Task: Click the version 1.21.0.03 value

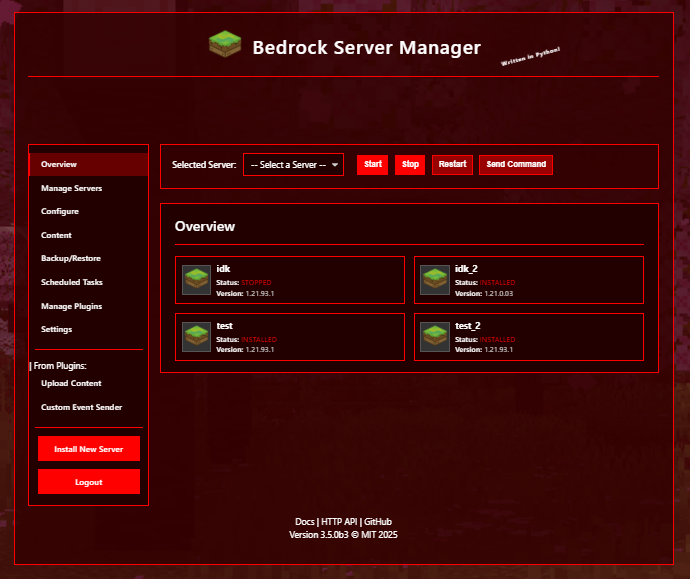Action: pos(499,293)
